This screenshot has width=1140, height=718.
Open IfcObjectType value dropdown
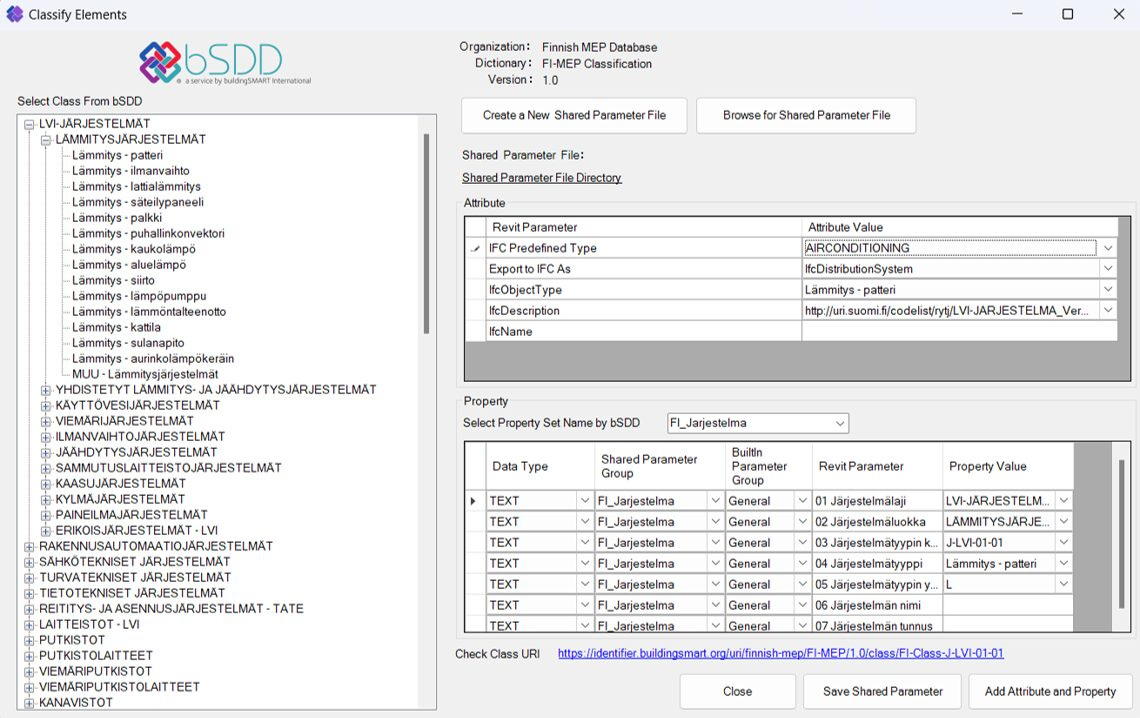click(x=1107, y=290)
